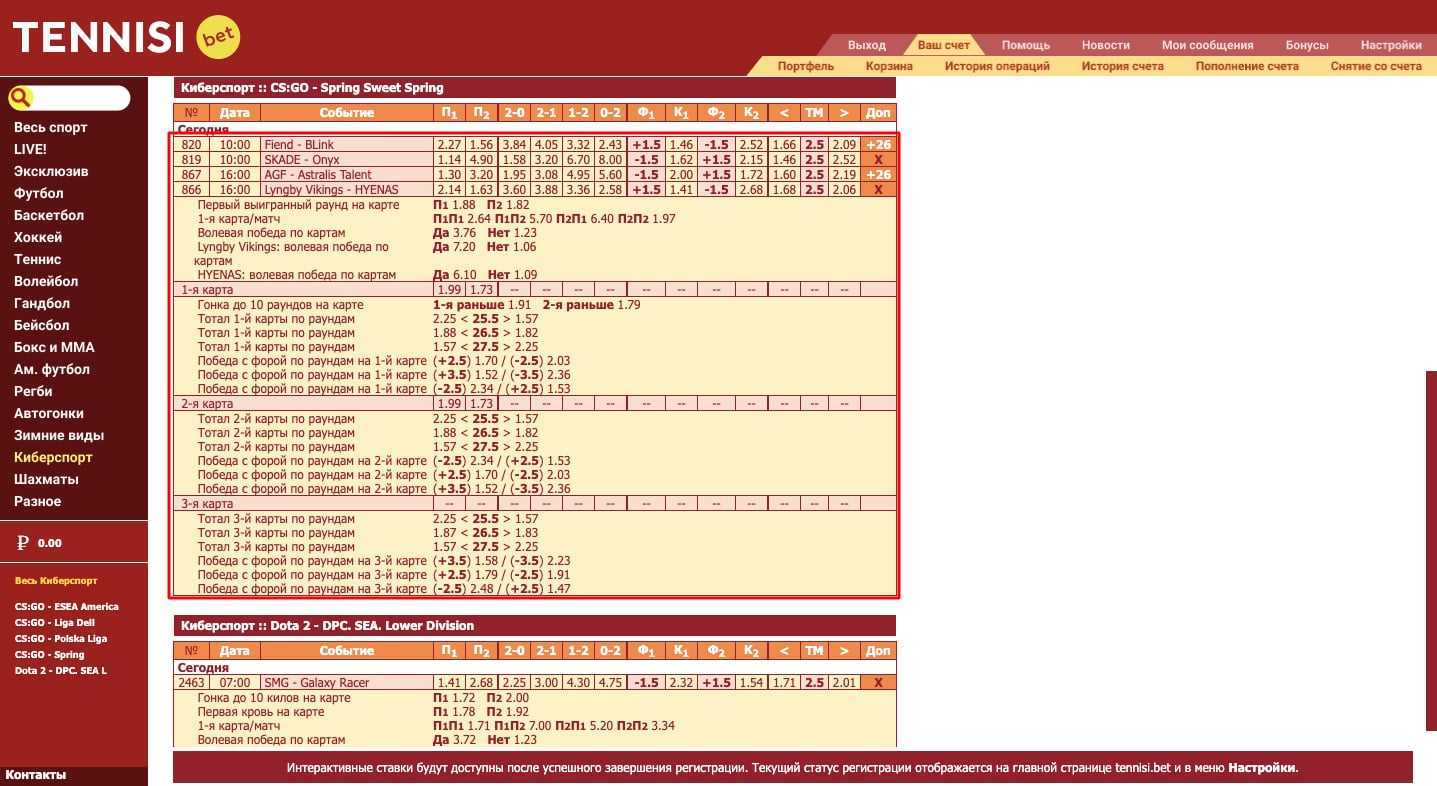Open История операций submenu item
The height and width of the screenshot is (786, 1437).
(997, 66)
